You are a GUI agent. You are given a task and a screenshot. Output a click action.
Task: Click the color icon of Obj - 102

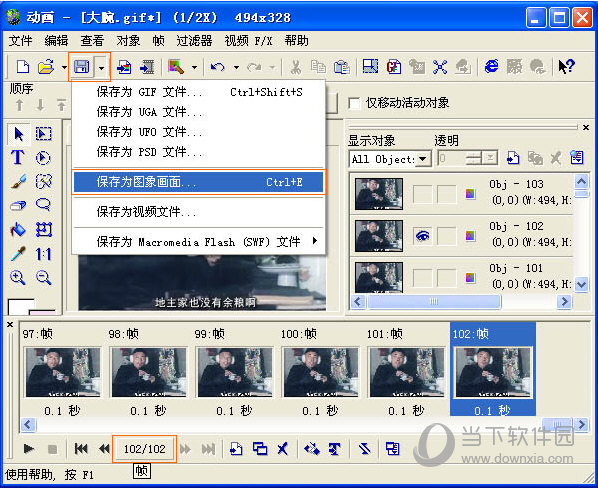coord(470,236)
